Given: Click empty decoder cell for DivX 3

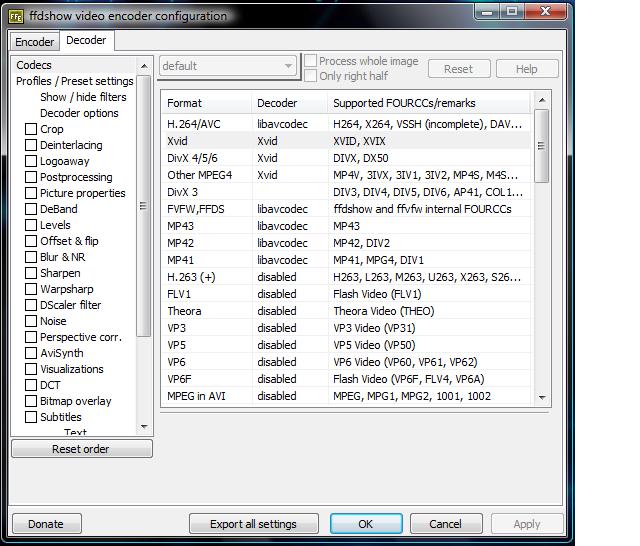Looking at the screenshot, I should coord(290,192).
